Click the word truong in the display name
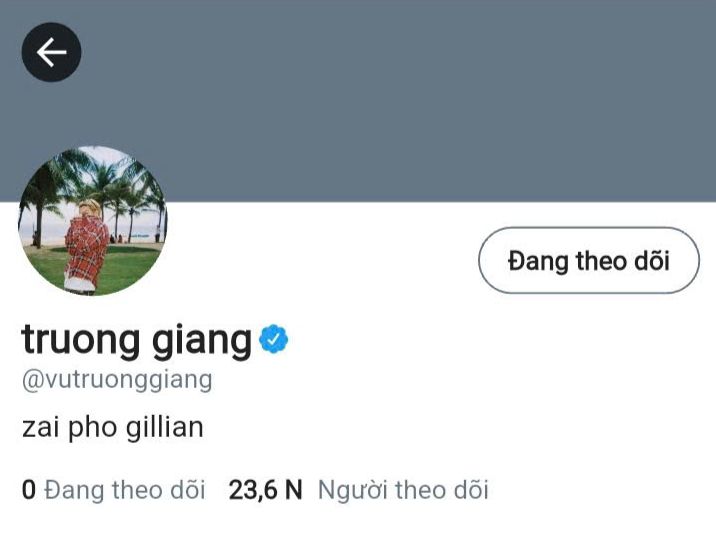The width and height of the screenshot is (716, 540). coord(80,341)
